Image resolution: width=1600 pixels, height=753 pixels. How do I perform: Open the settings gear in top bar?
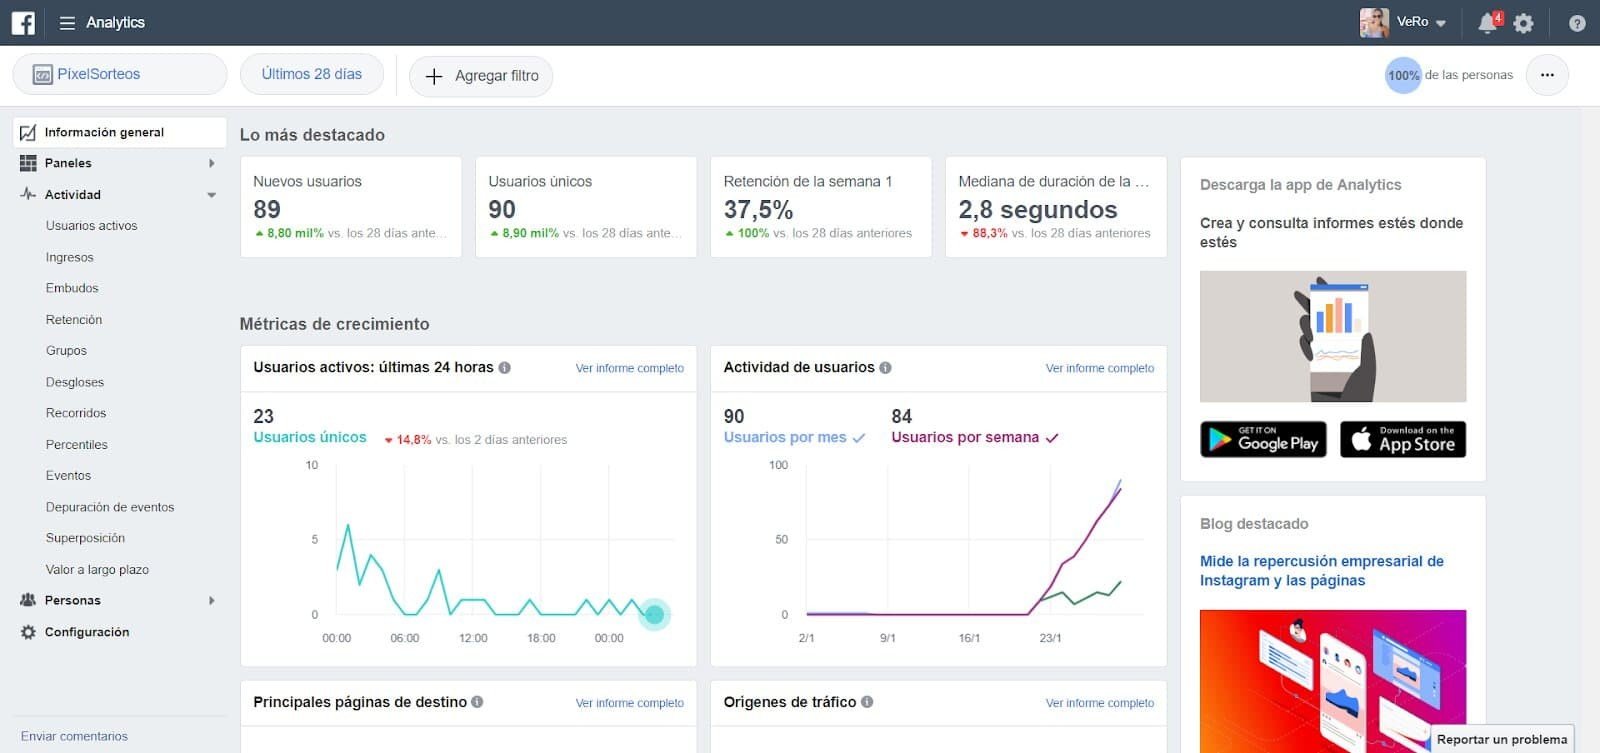click(x=1523, y=23)
